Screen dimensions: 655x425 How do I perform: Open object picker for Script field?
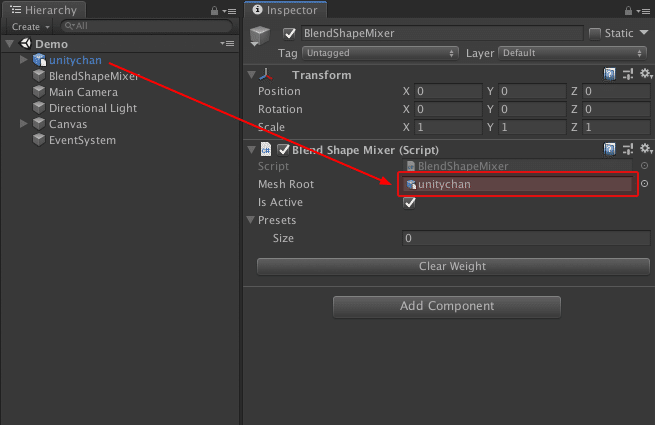tap(645, 165)
